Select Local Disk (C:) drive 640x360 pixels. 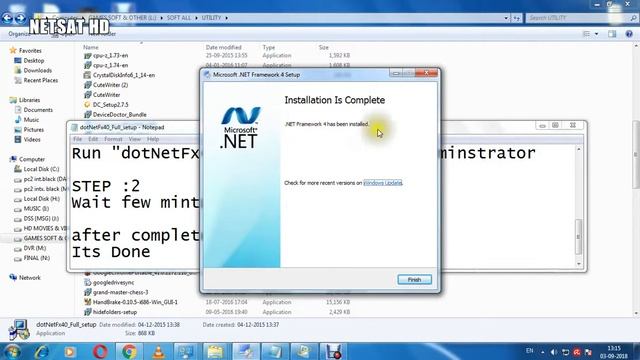click(41, 169)
